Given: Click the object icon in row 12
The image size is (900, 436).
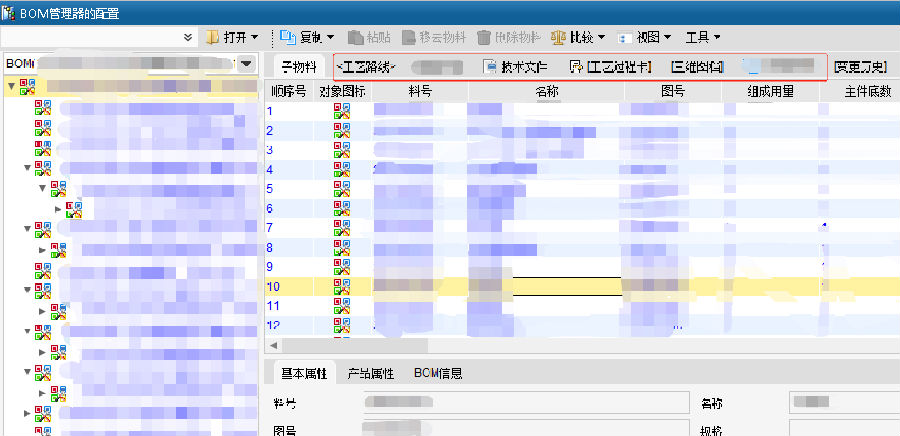Looking at the screenshot, I should click(342, 326).
